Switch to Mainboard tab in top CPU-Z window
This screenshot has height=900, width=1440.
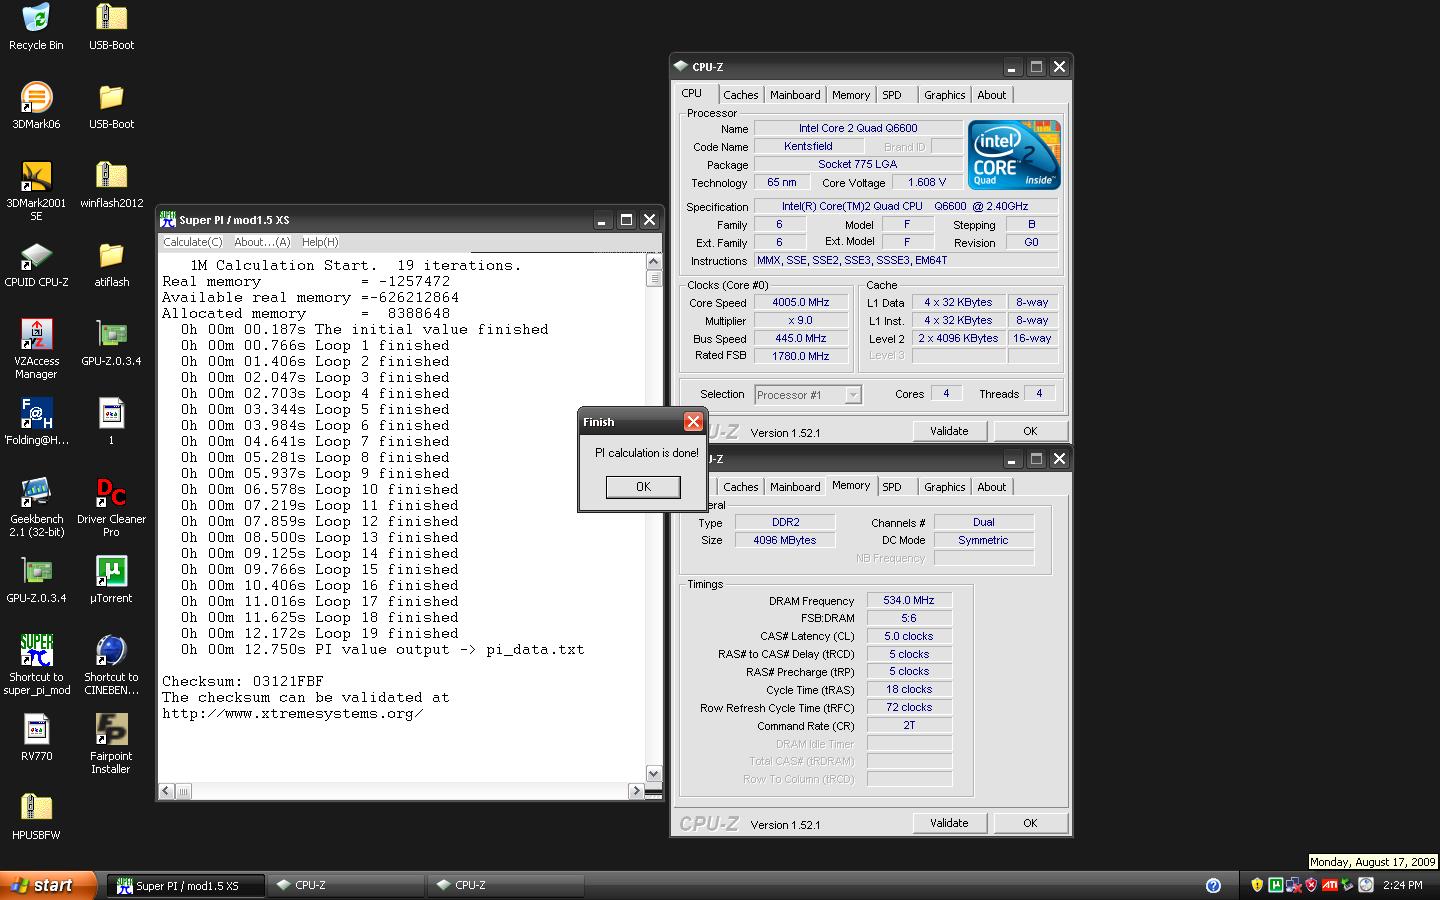click(795, 95)
